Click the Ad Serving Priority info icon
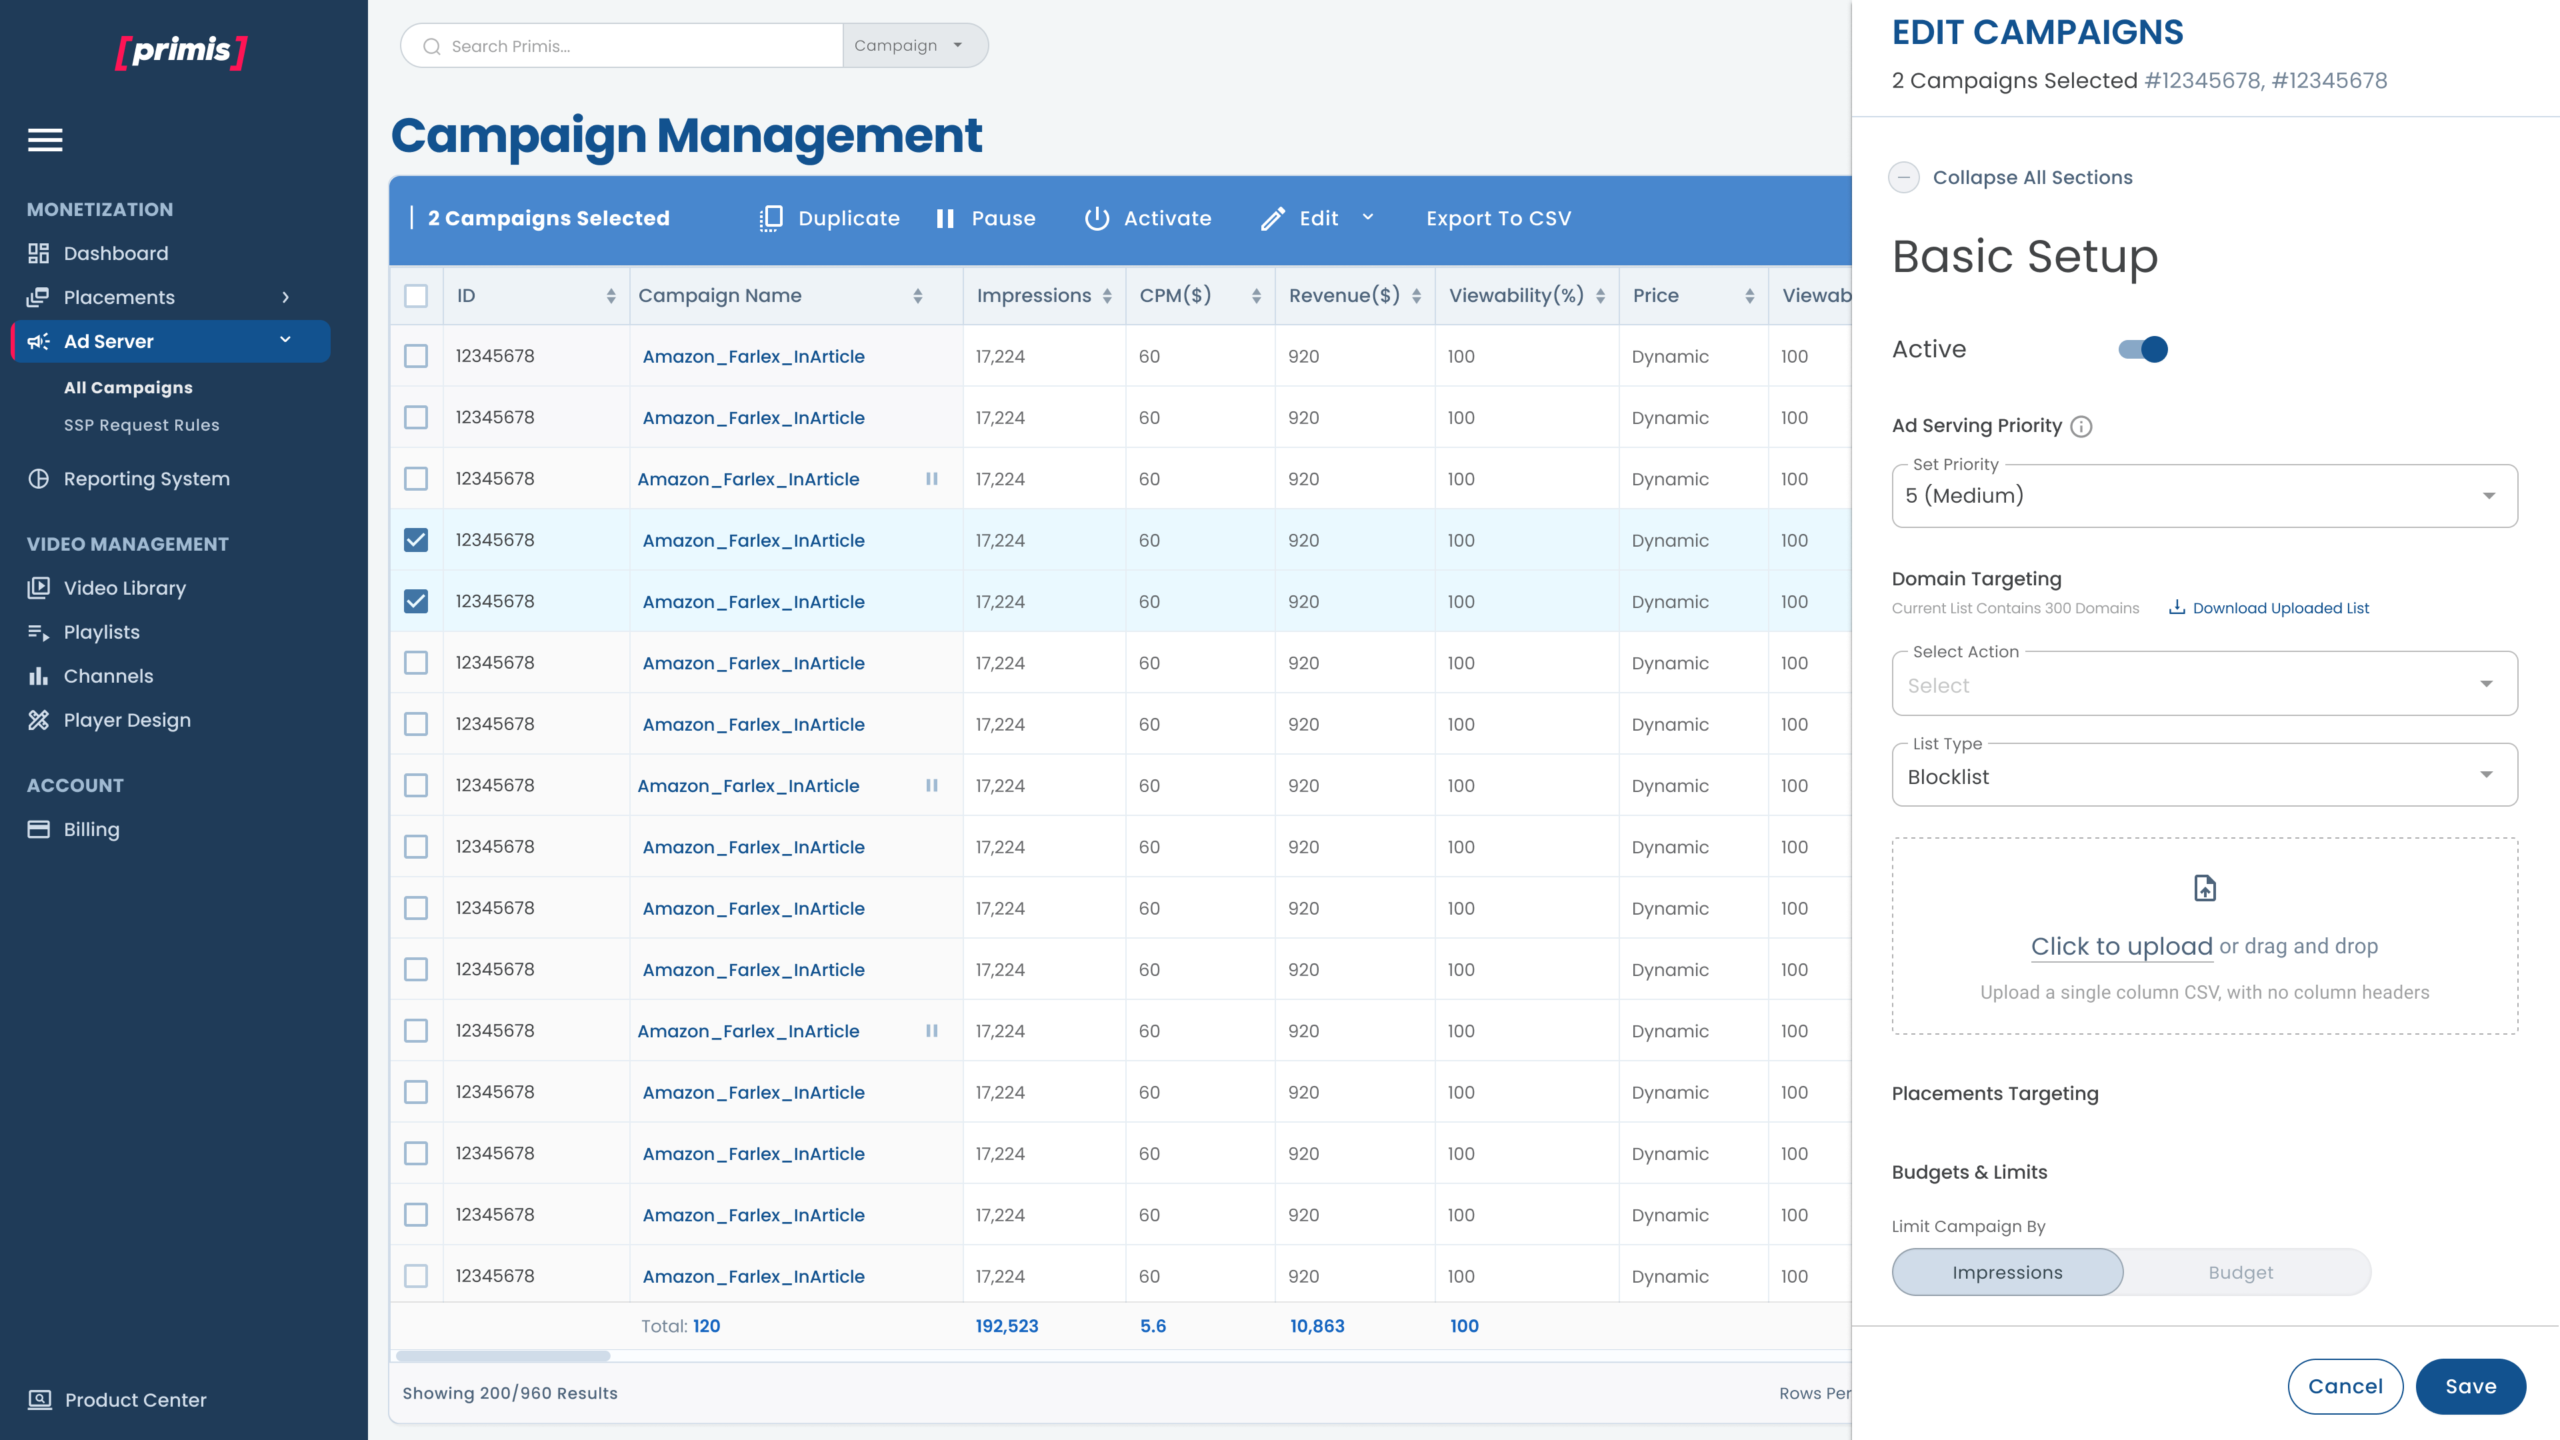This screenshot has width=2560, height=1440. pos(2081,426)
